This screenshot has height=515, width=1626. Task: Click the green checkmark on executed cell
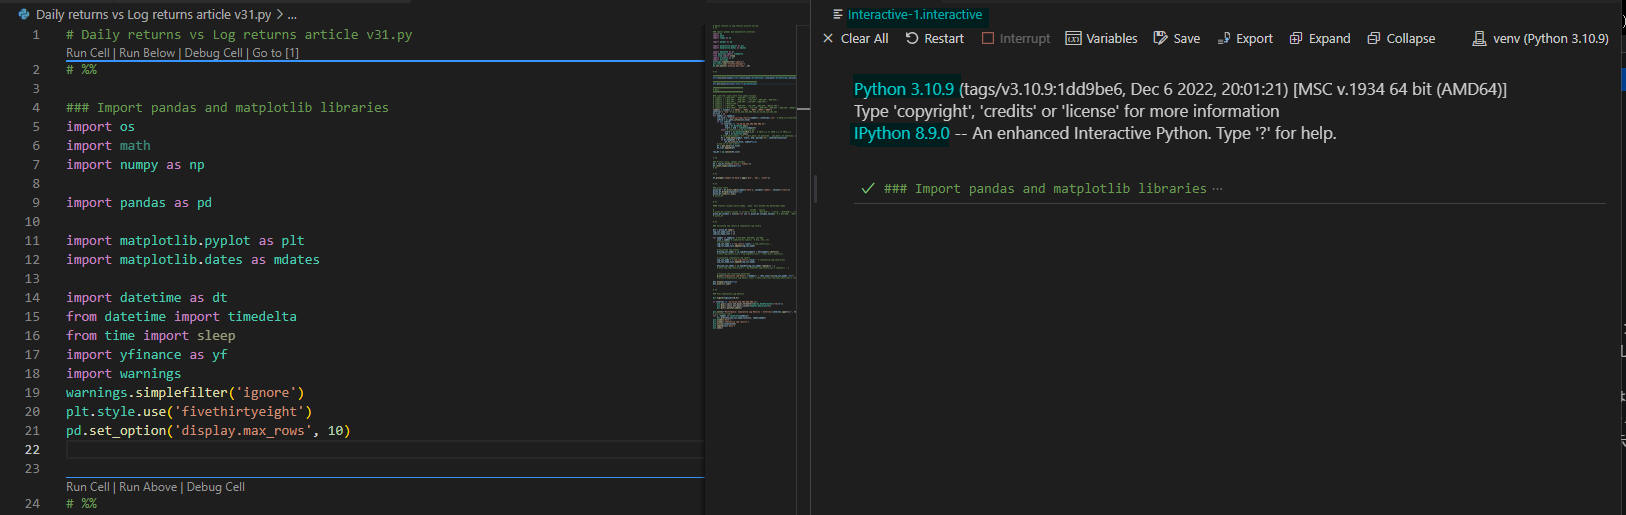(868, 188)
